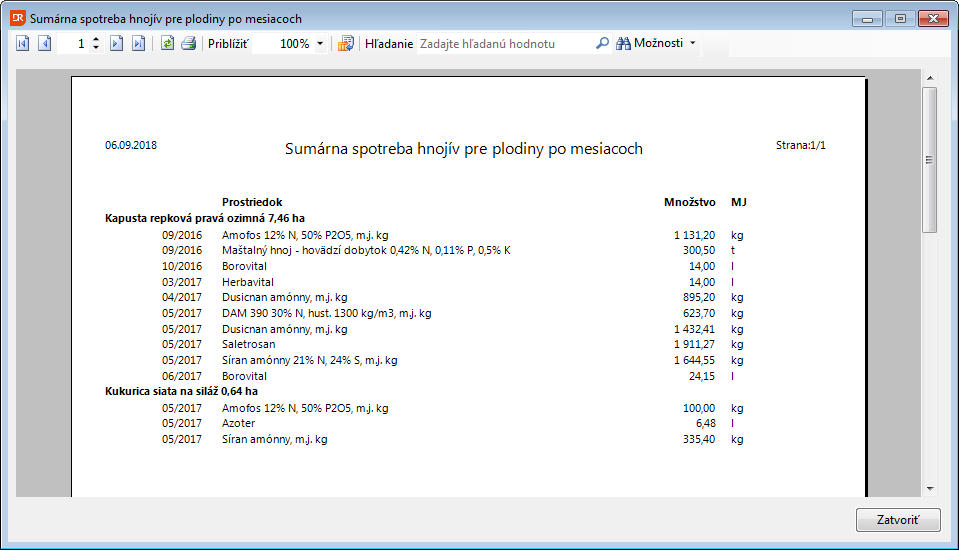Viewport: 959px width, 550px height.
Task: Click the MJ column header
Action: tap(739, 203)
